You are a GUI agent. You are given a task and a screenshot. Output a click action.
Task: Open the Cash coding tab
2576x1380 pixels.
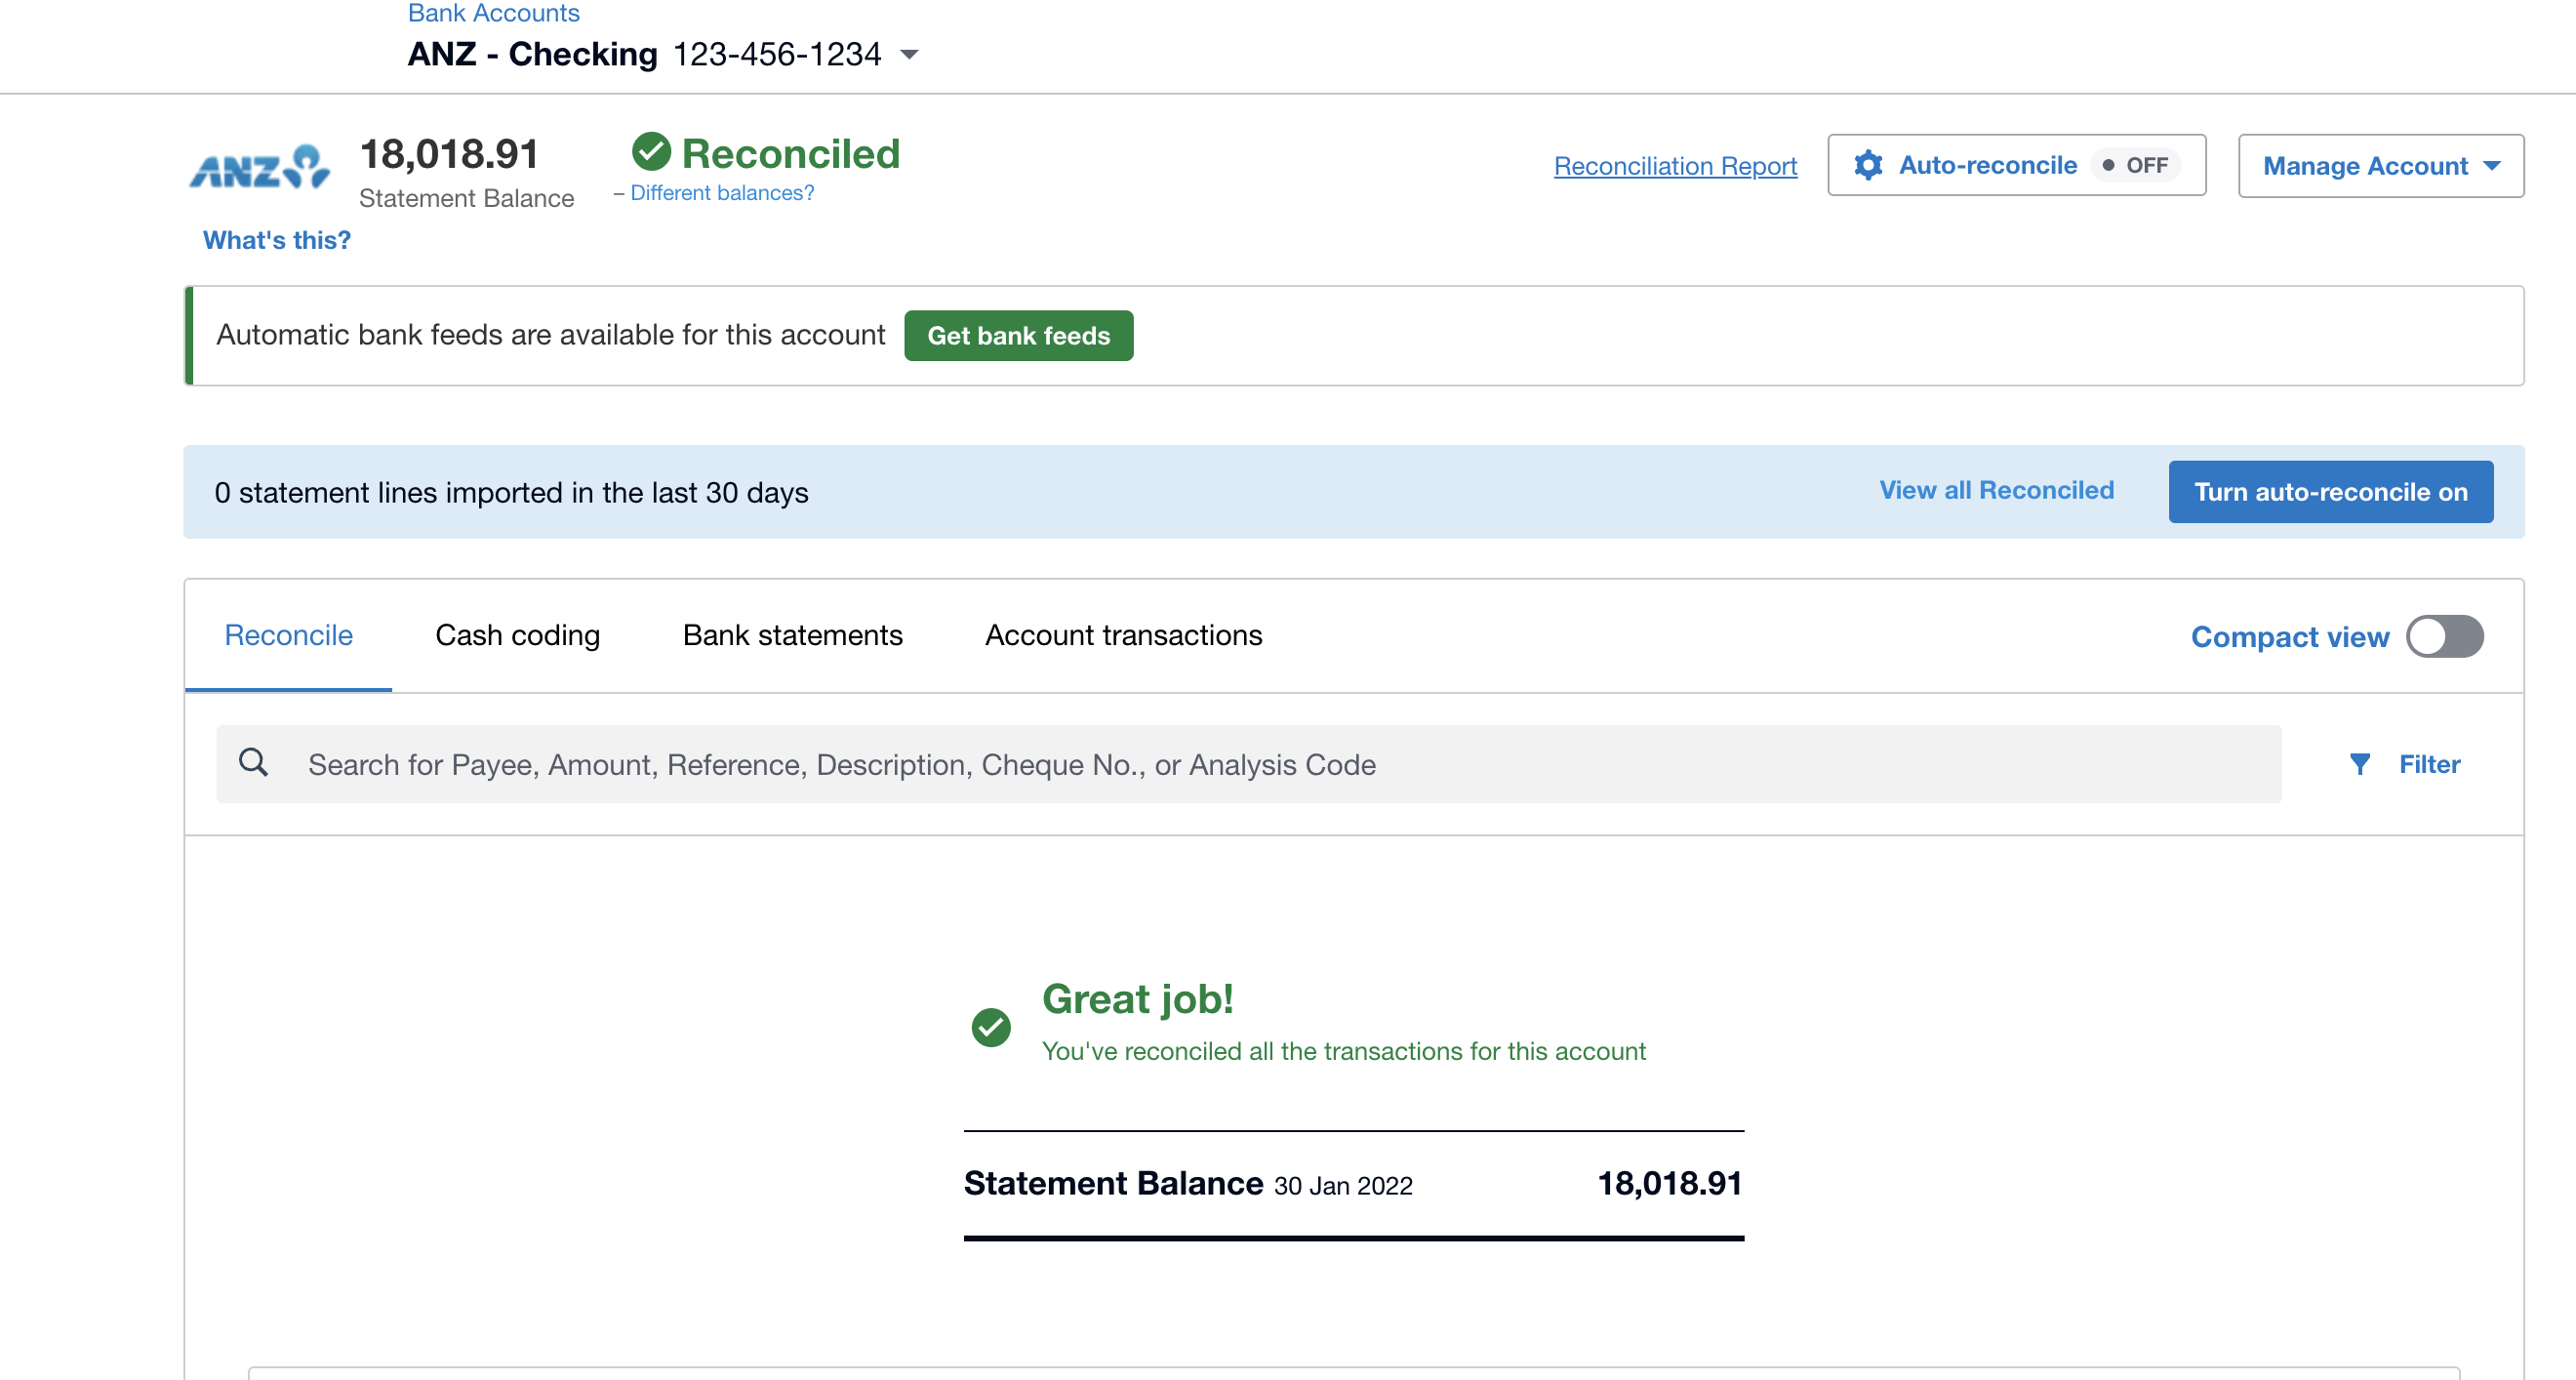[517, 635]
